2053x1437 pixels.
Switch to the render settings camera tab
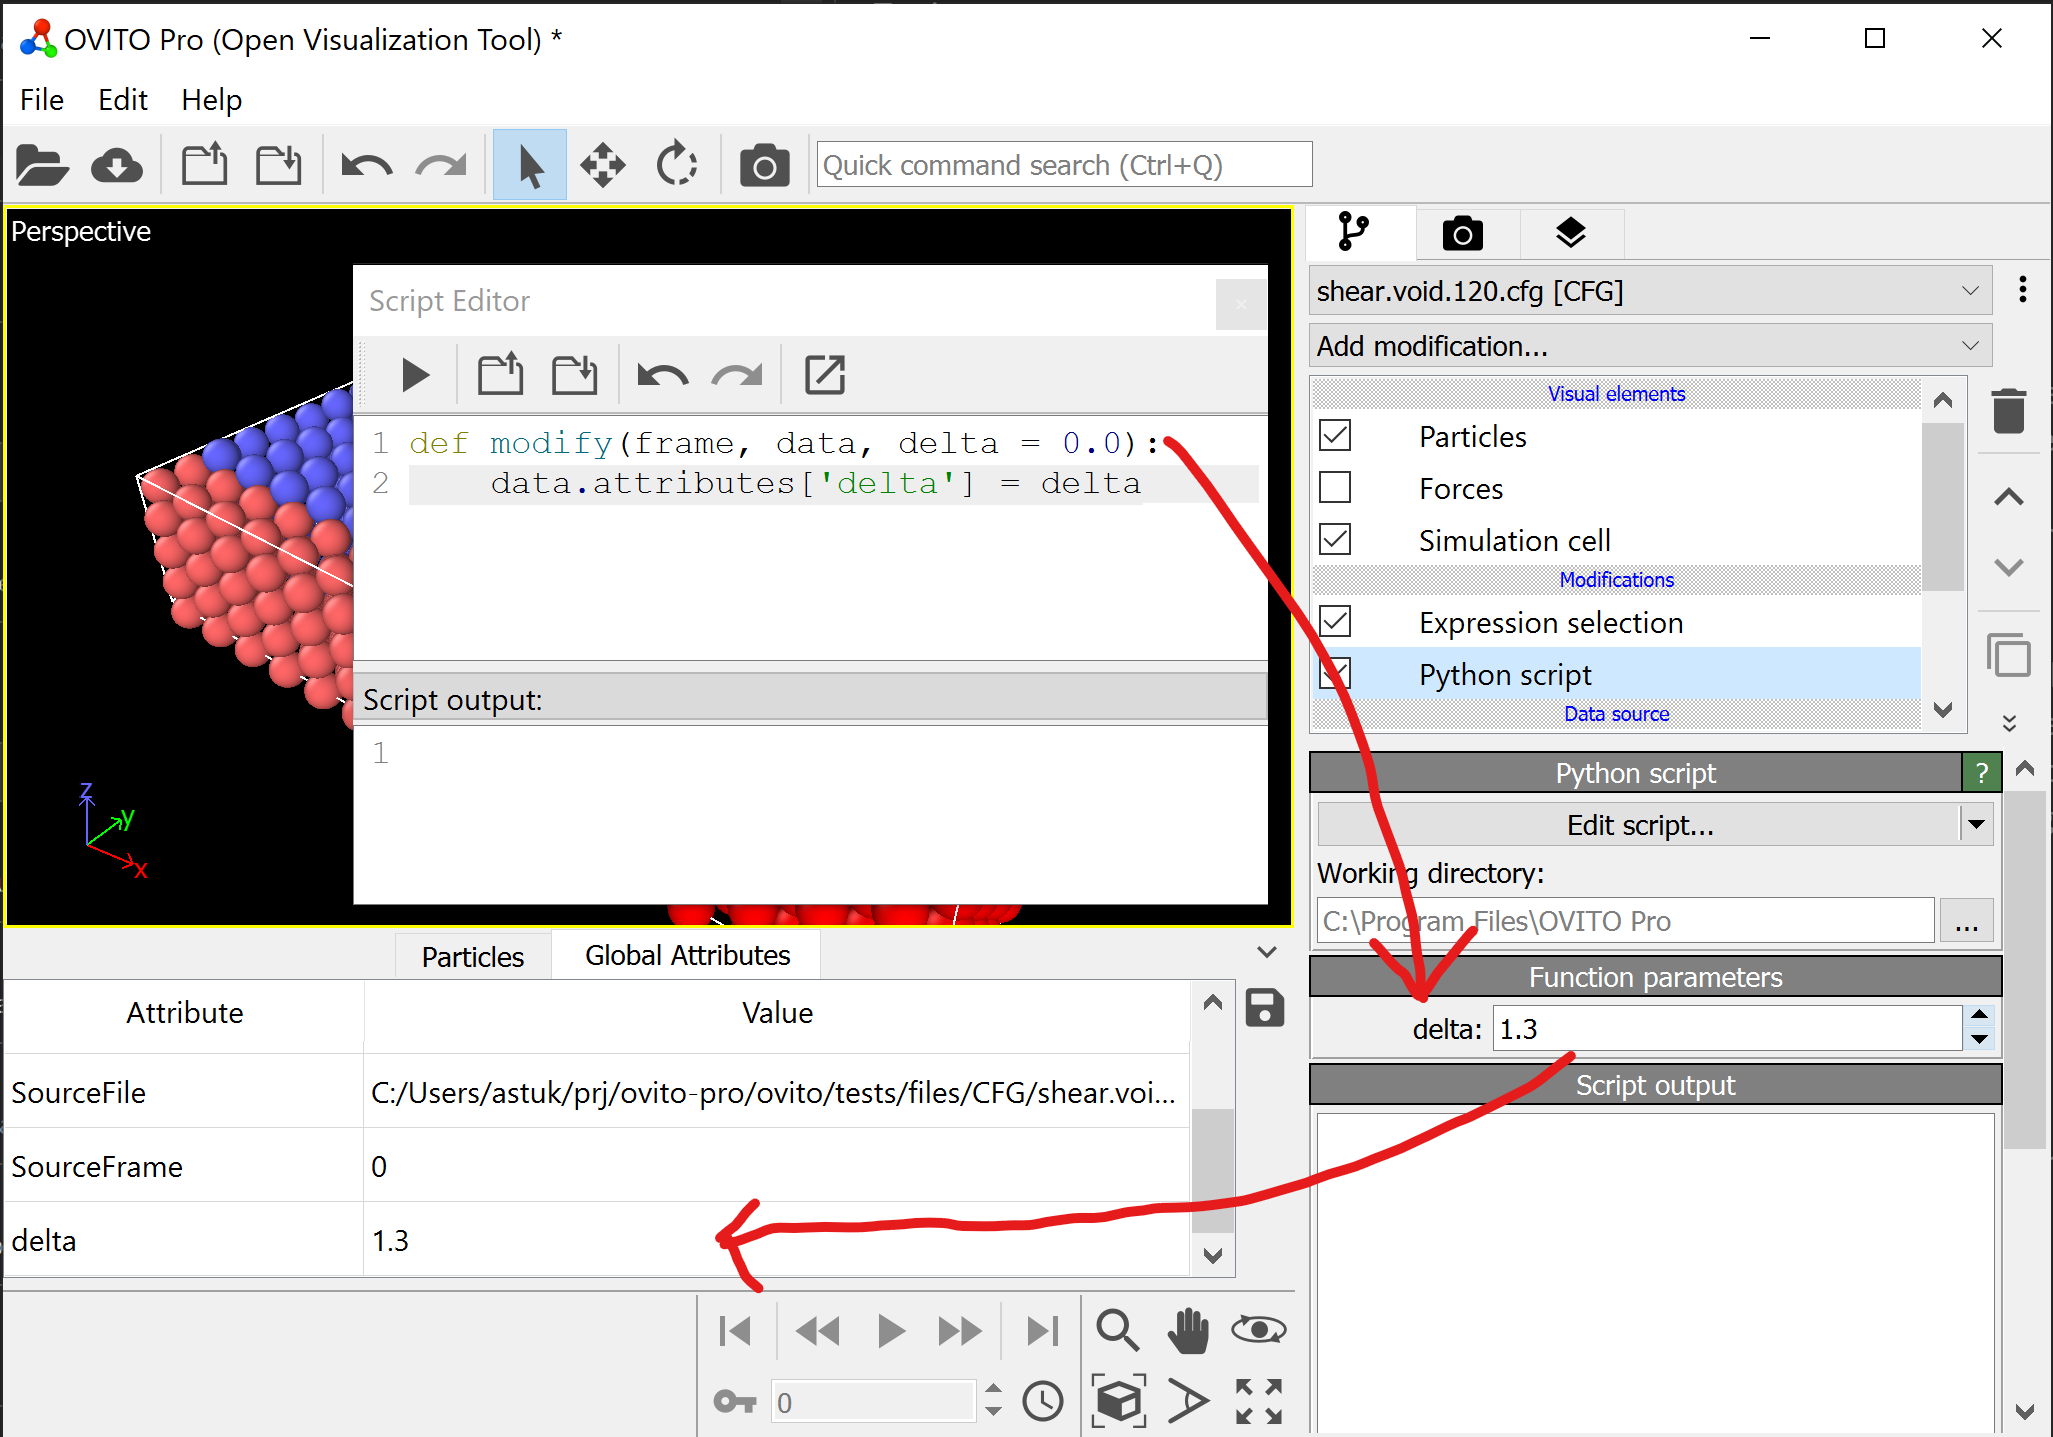point(1463,232)
